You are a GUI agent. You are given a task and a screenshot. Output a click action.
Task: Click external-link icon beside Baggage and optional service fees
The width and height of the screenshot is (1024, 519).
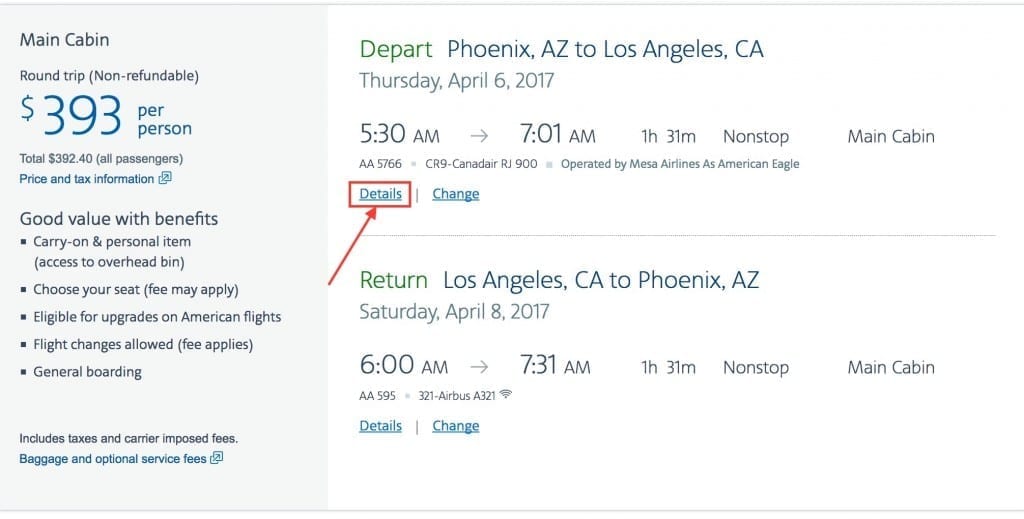216,458
